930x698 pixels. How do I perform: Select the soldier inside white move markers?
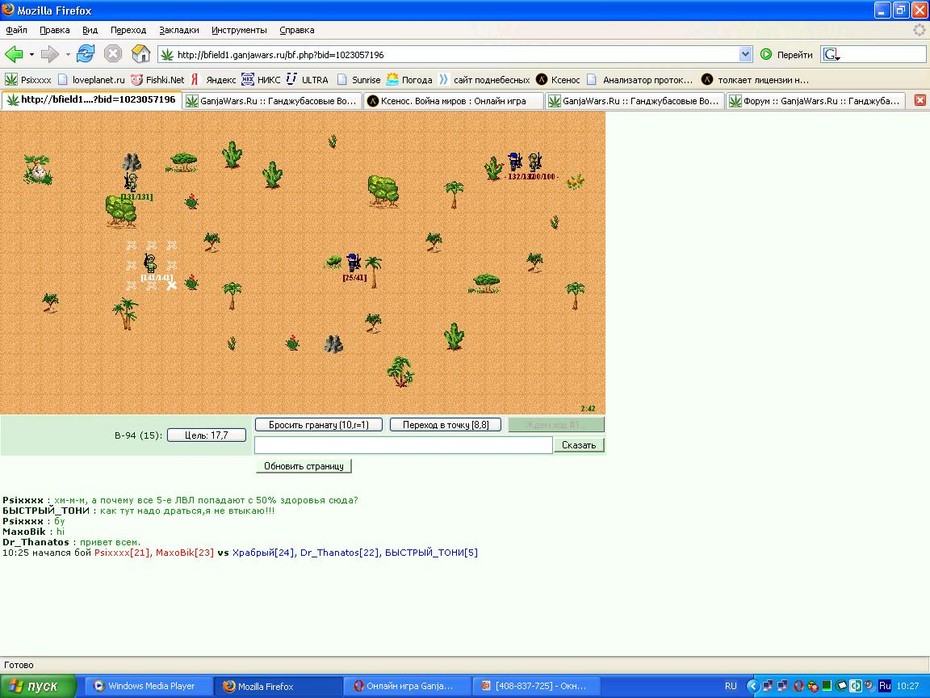pyautogui.click(x=151, y=263)
